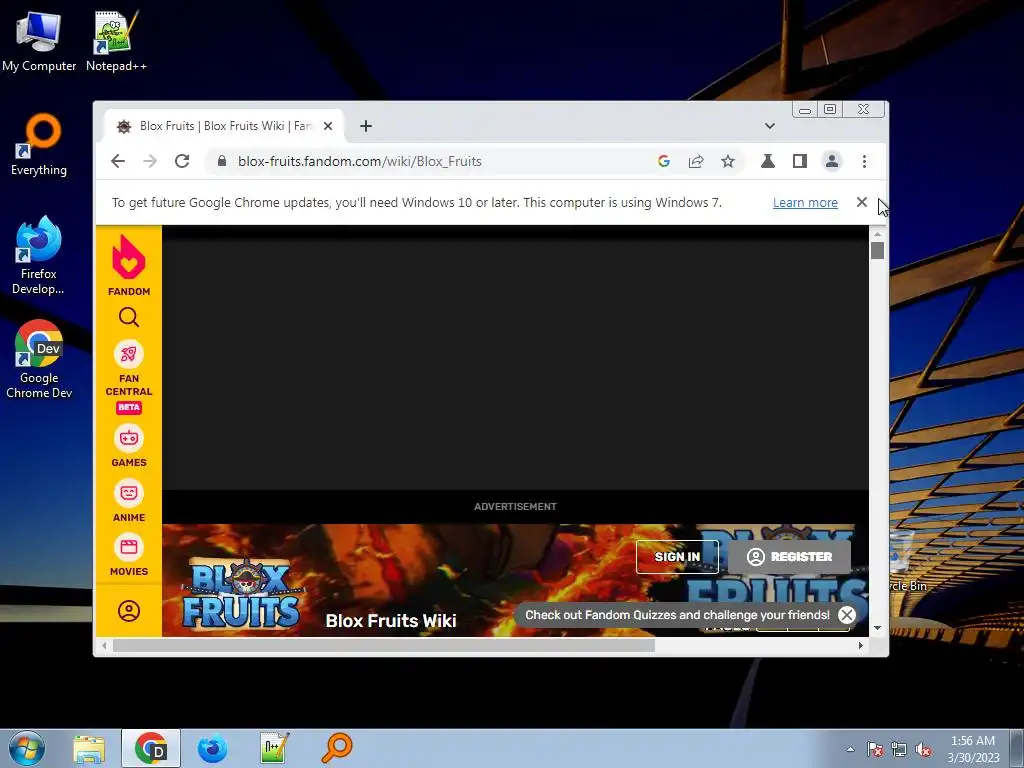Click the ADVERTISEMENT label
The width and height of the screenshot is (1024, 768).
(x=515, y=507)
